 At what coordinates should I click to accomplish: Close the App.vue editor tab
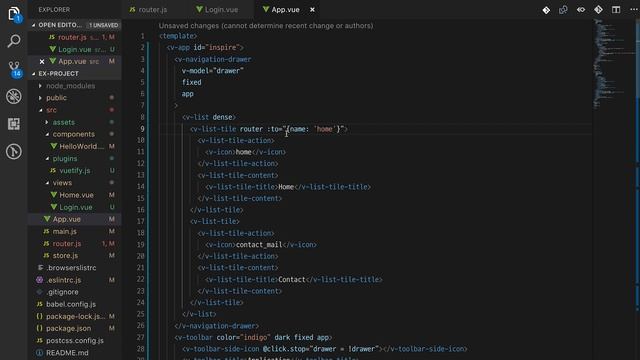tap(312, 9)
